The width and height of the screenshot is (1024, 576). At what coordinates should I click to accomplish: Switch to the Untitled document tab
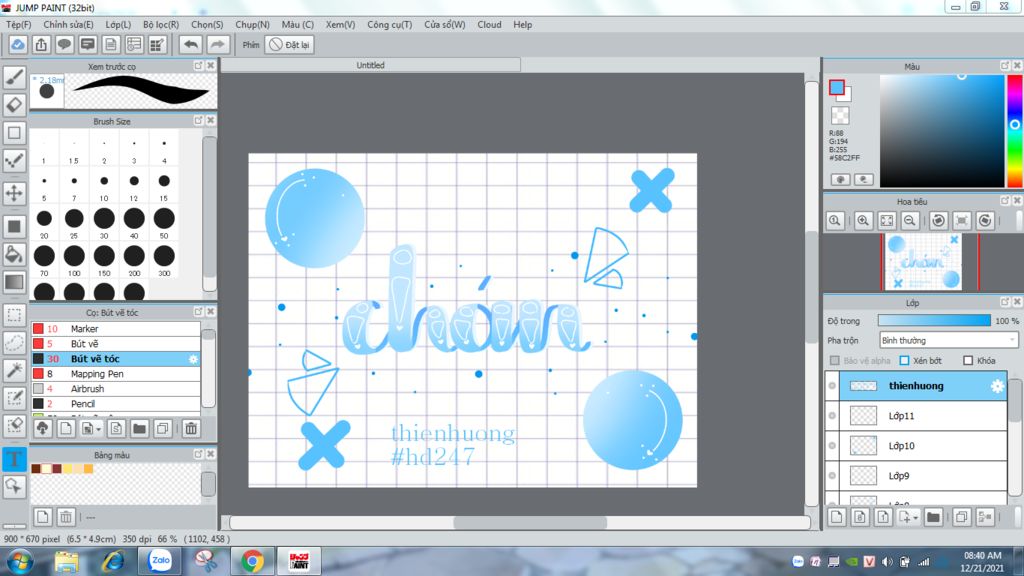pos(370,65)
